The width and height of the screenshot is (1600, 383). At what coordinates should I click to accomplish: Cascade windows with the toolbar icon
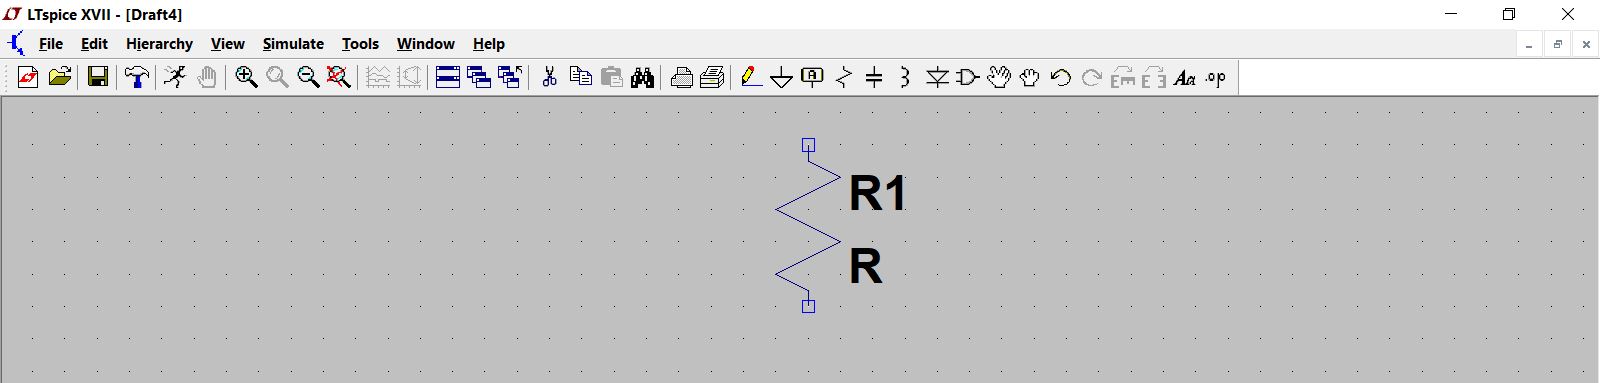pos(479,77)
